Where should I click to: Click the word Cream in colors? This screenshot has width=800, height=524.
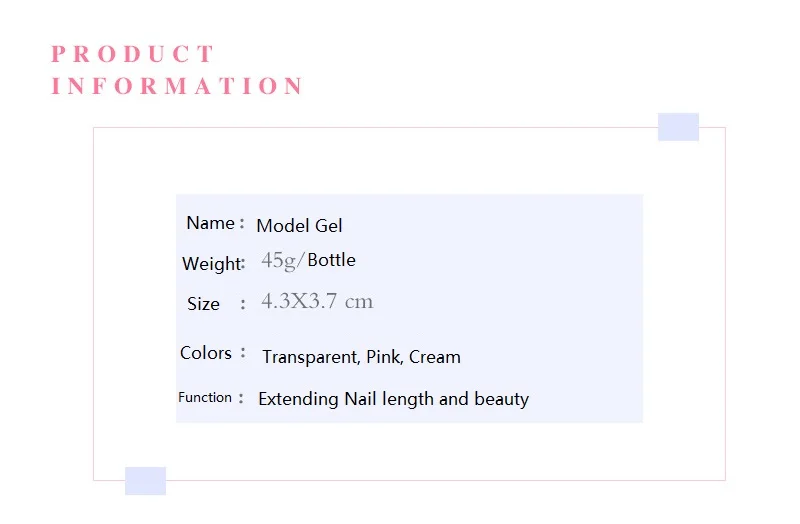pos(435,357)
